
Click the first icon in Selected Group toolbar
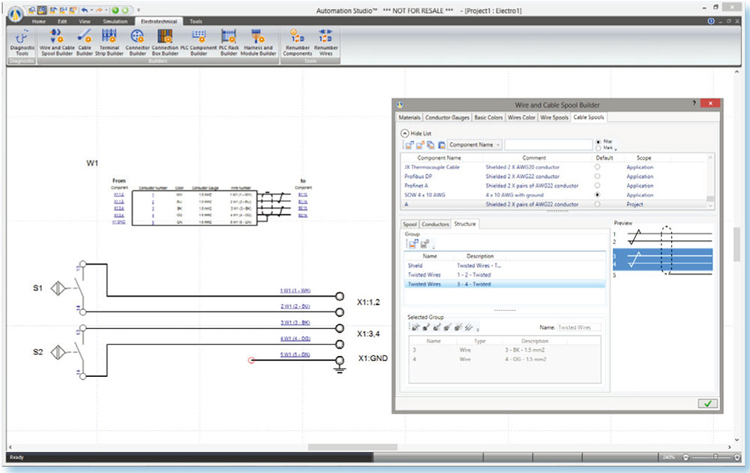(415, 328)
